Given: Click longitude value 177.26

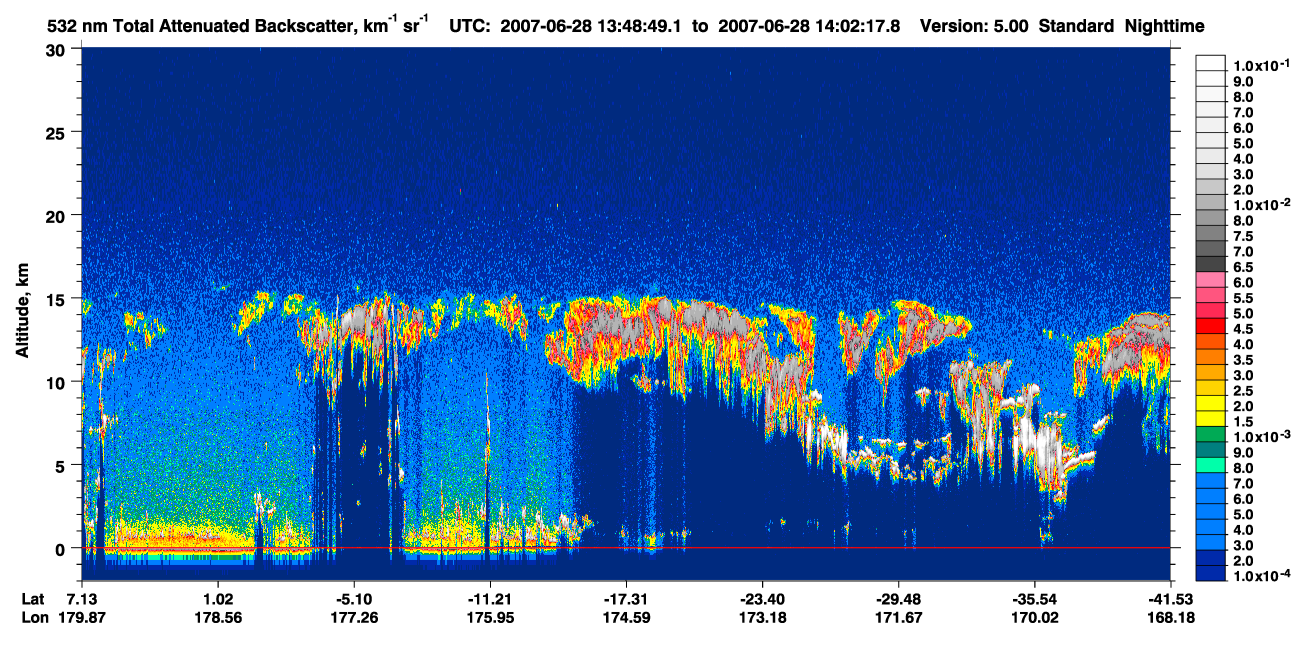Looking at the screenshot, I should tap(354, 617).
